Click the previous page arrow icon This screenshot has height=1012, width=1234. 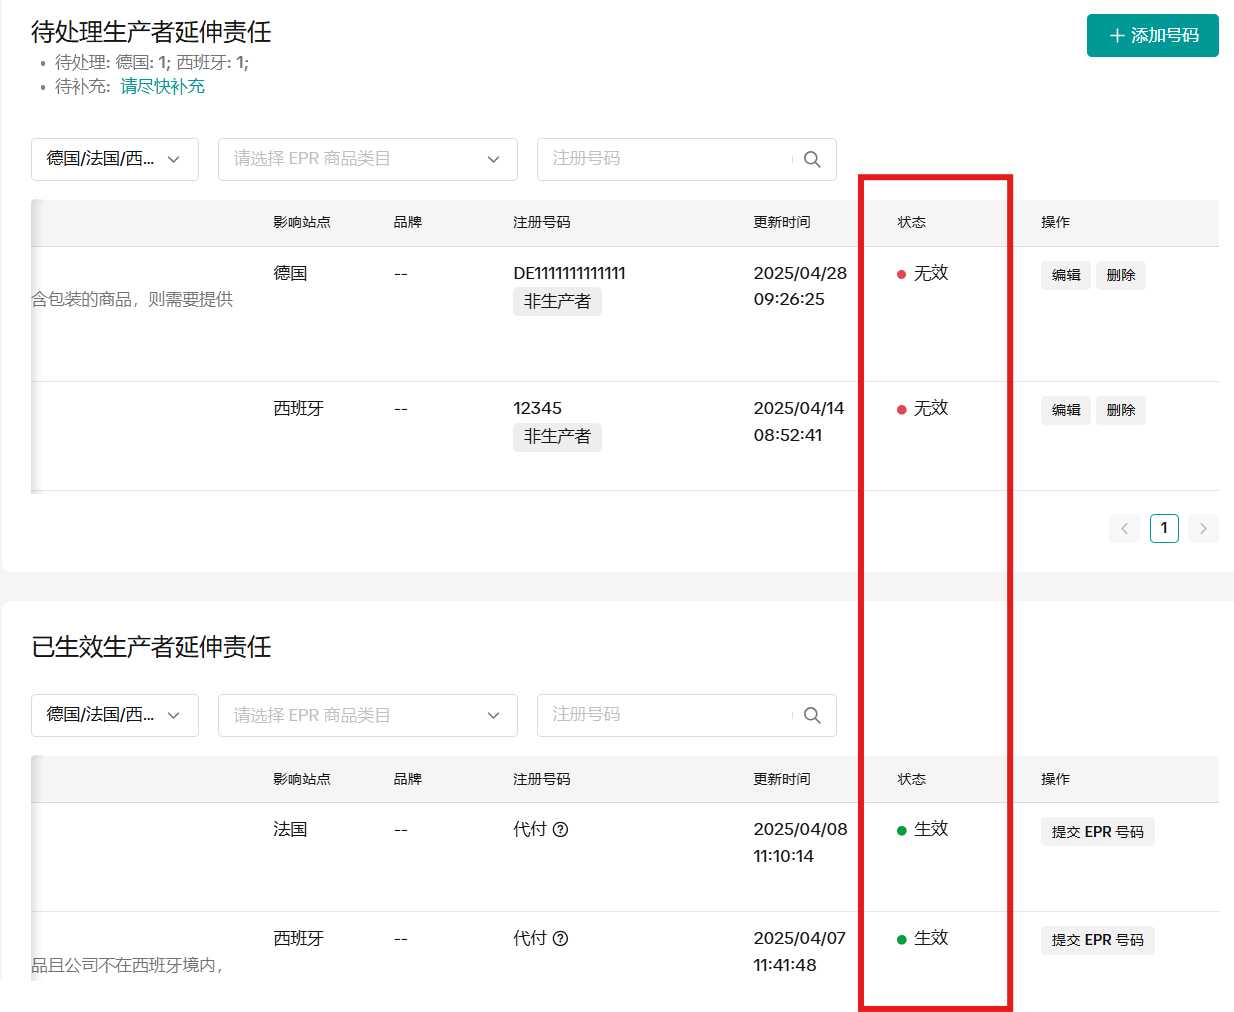(1124, 528)
